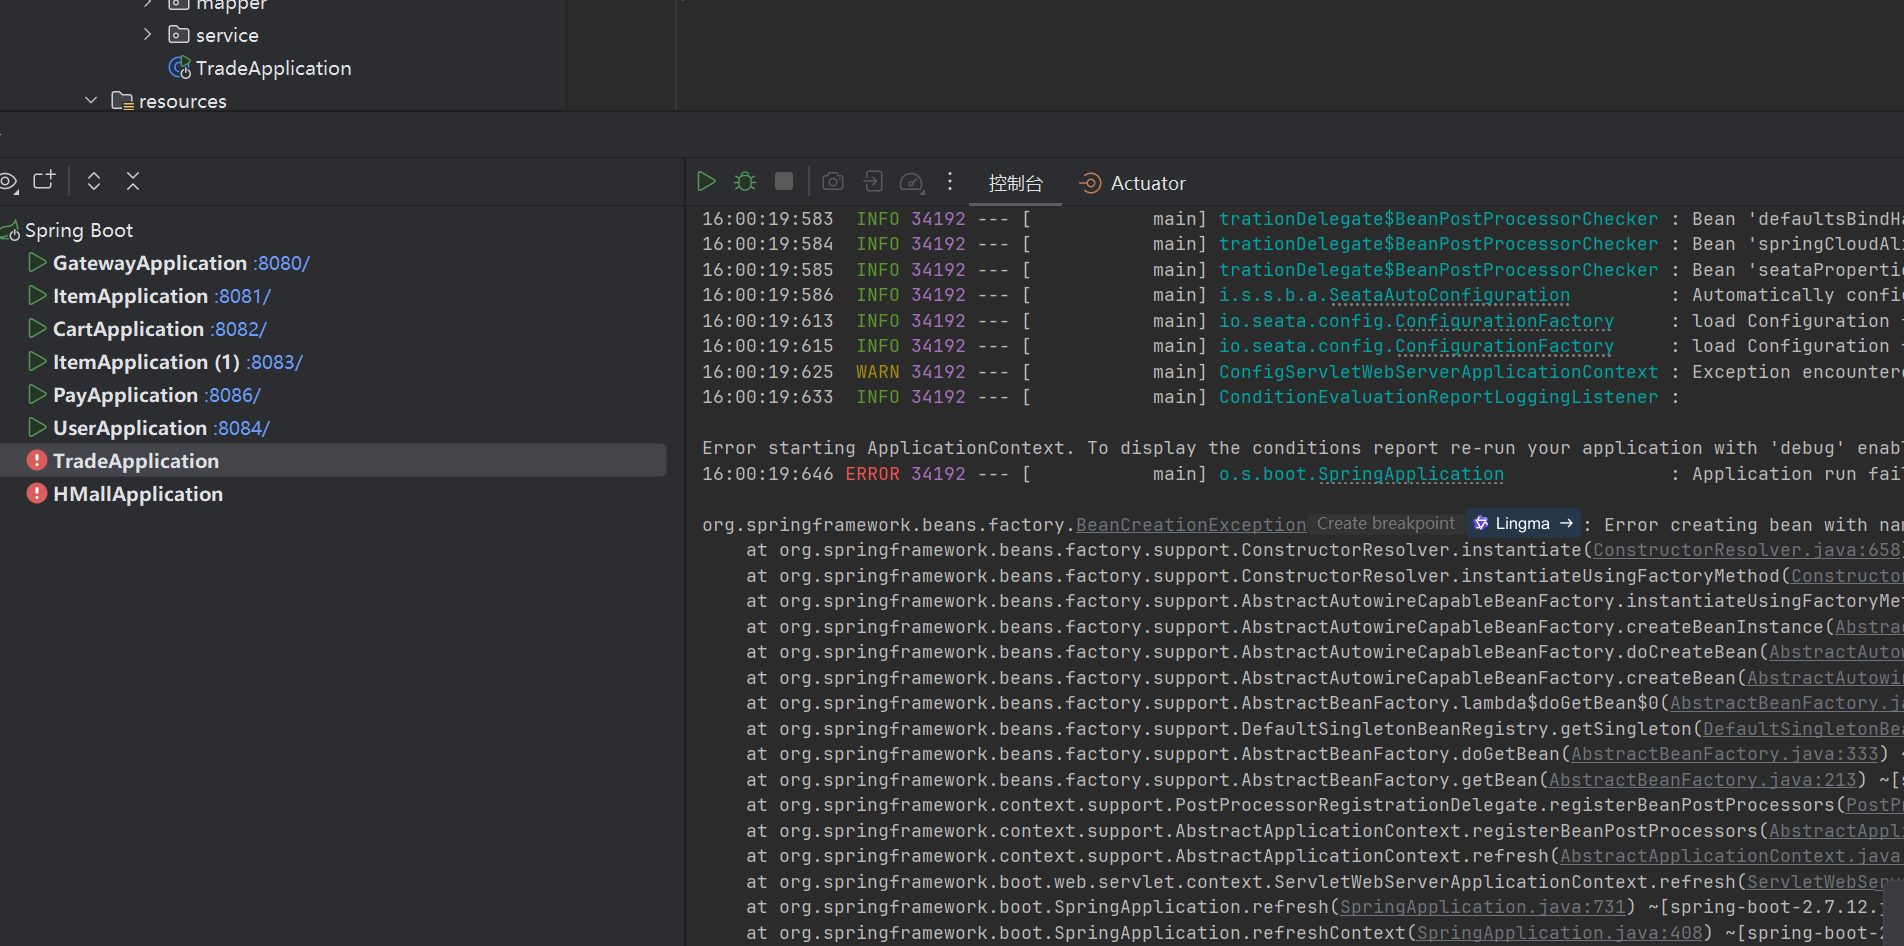The width and height of the screenshot is (1904, 946).
Task: Click the camera thread dump icon
Action: (x=833, y=181)
